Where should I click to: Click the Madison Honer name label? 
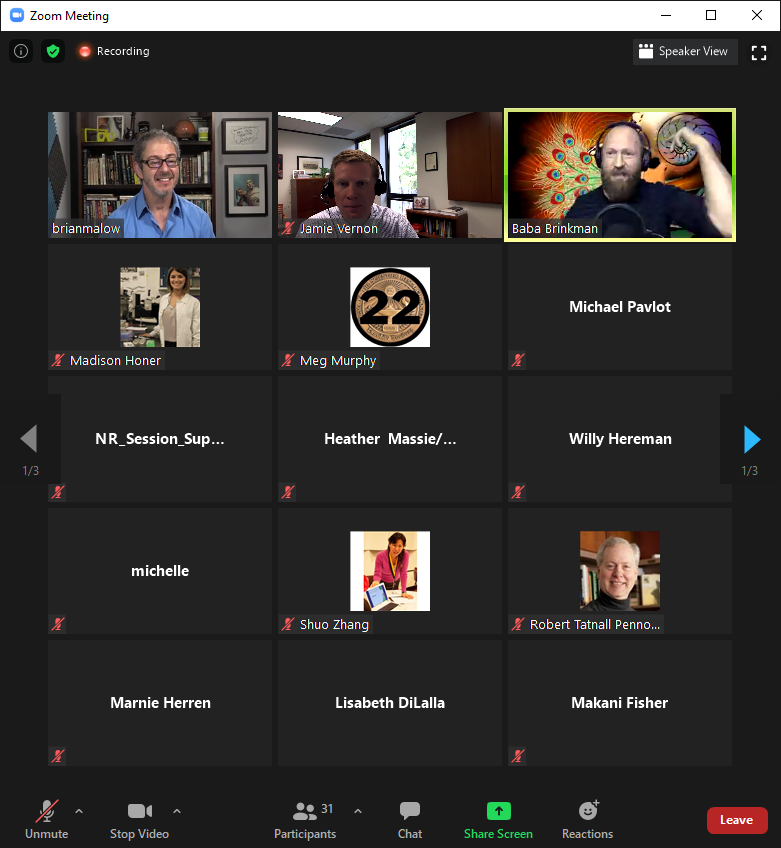[x=115, y=361]
